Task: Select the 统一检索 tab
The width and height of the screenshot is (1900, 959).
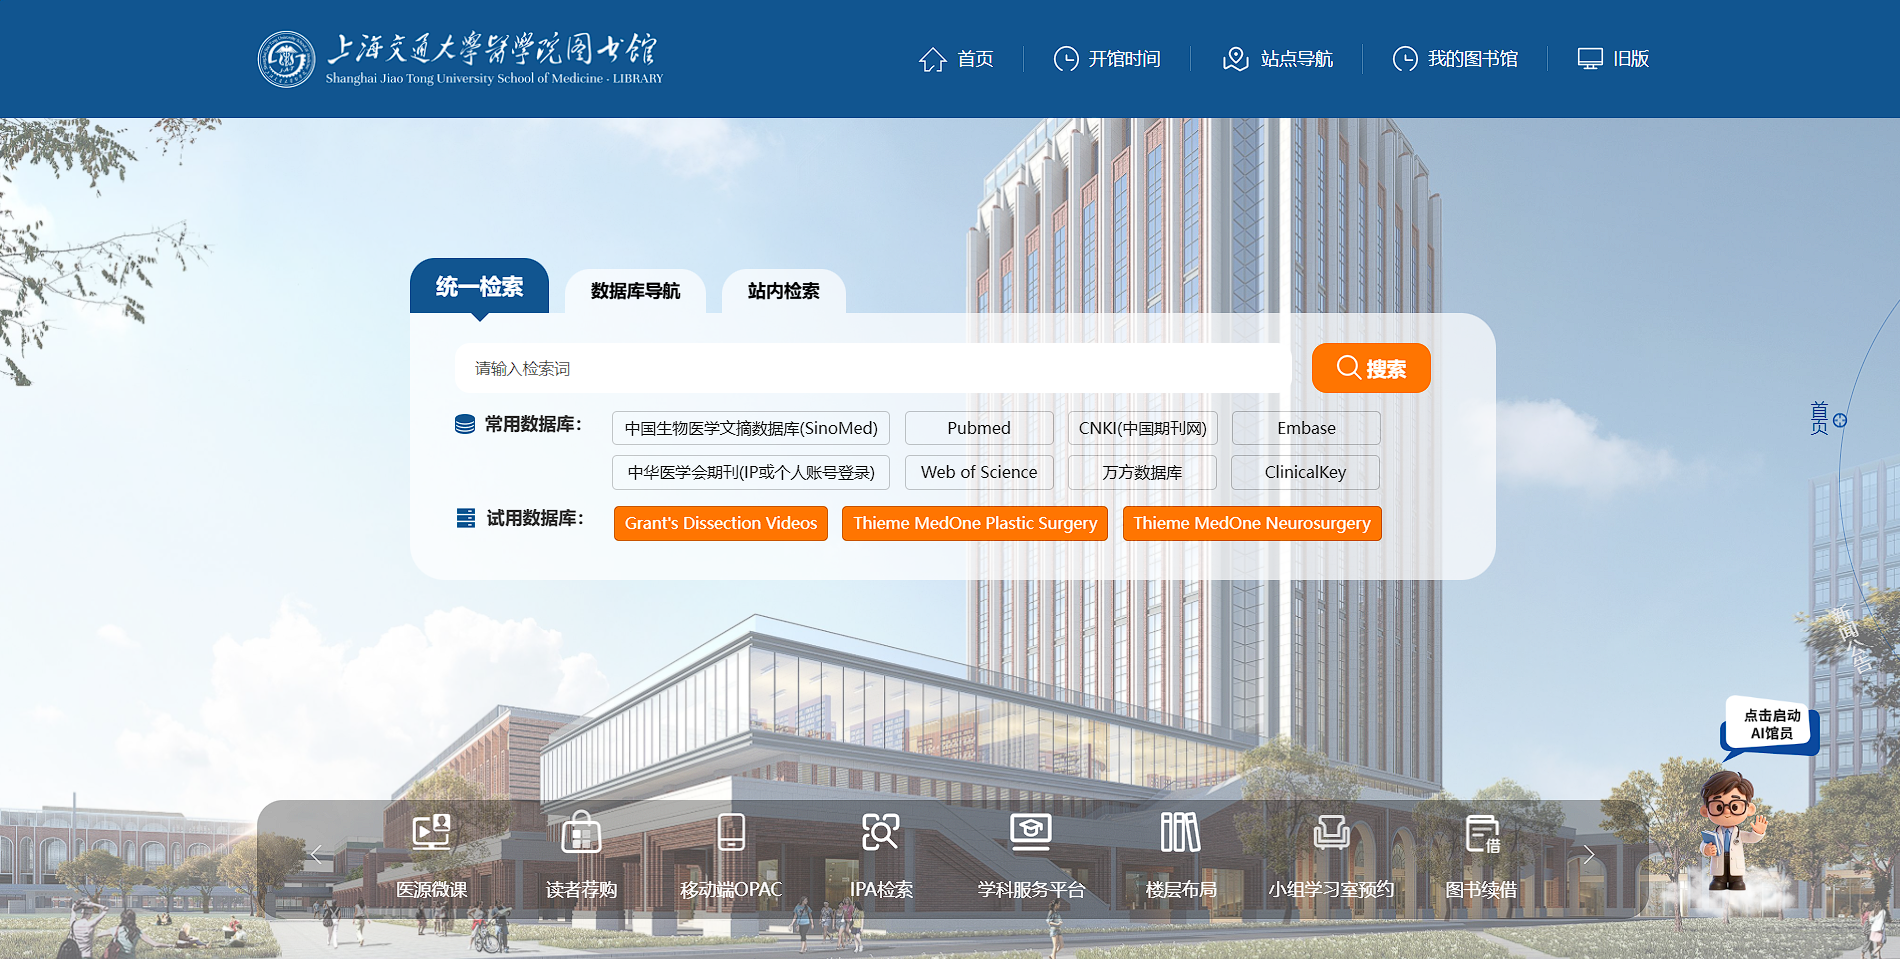Action: 479,287
